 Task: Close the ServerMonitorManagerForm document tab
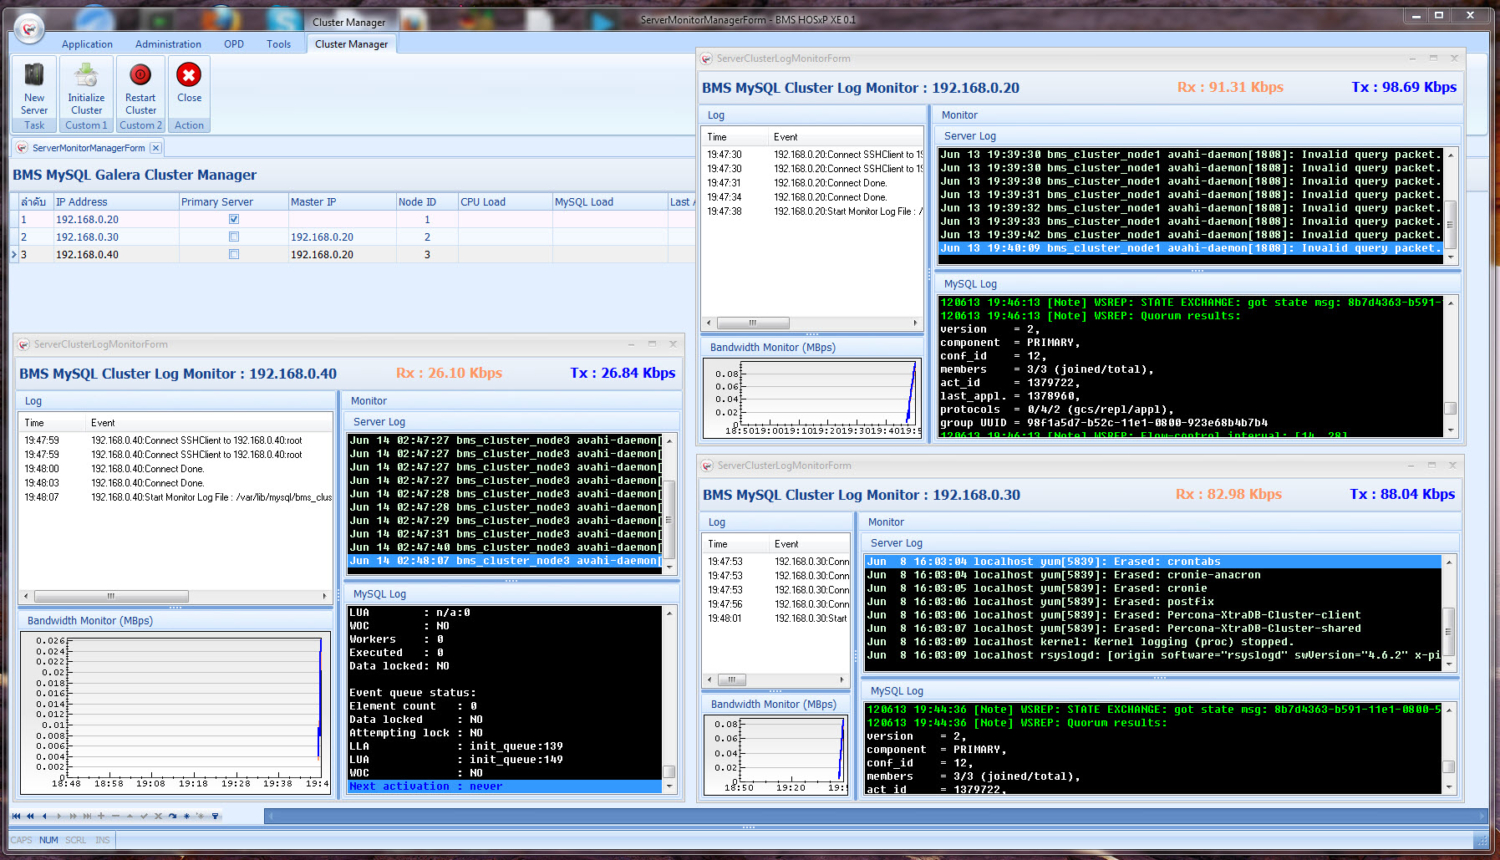click(156, 146)
